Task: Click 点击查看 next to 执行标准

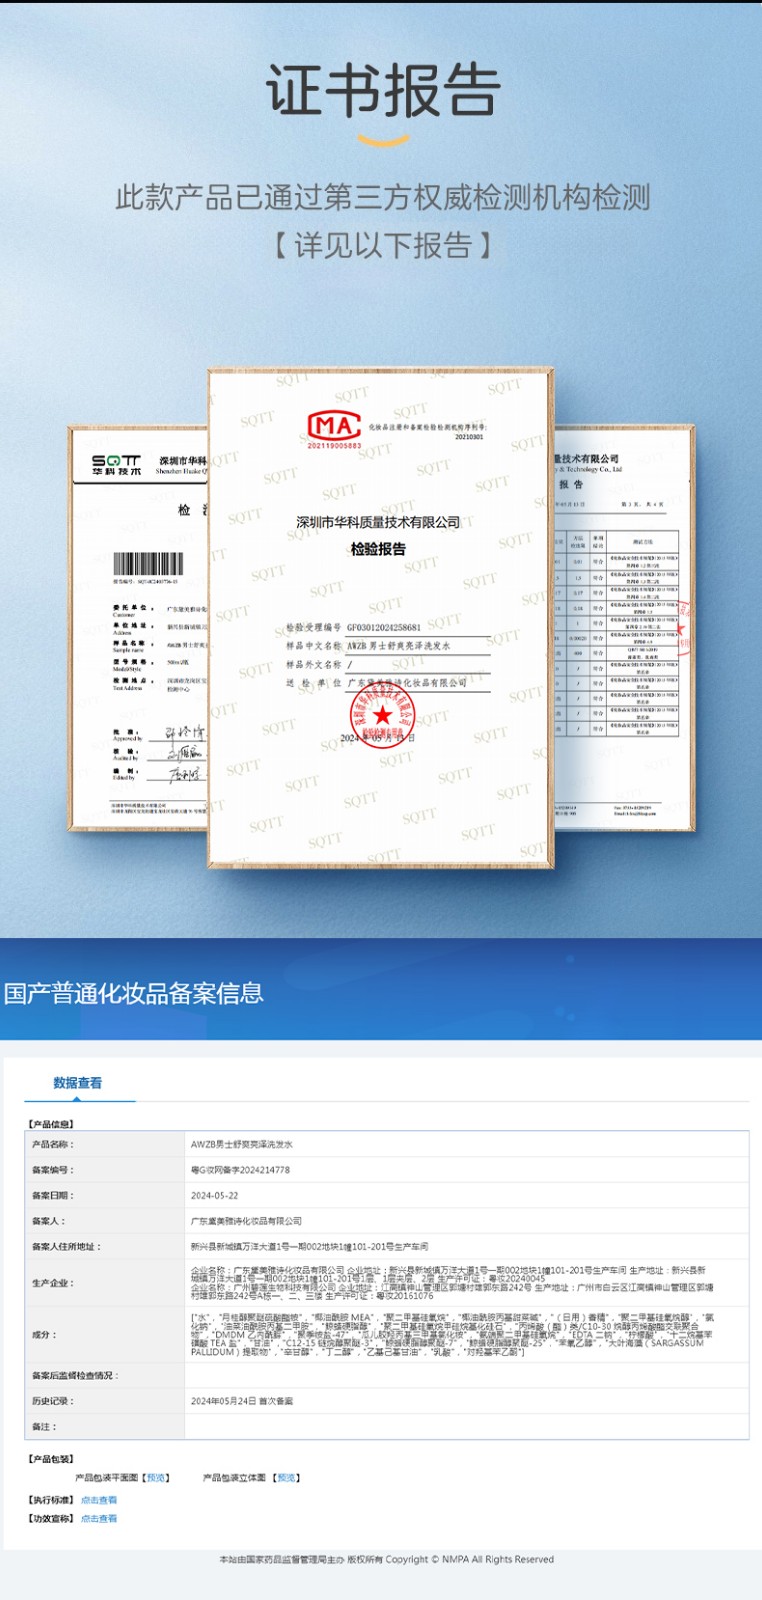Action: [x=99, y=1500]
